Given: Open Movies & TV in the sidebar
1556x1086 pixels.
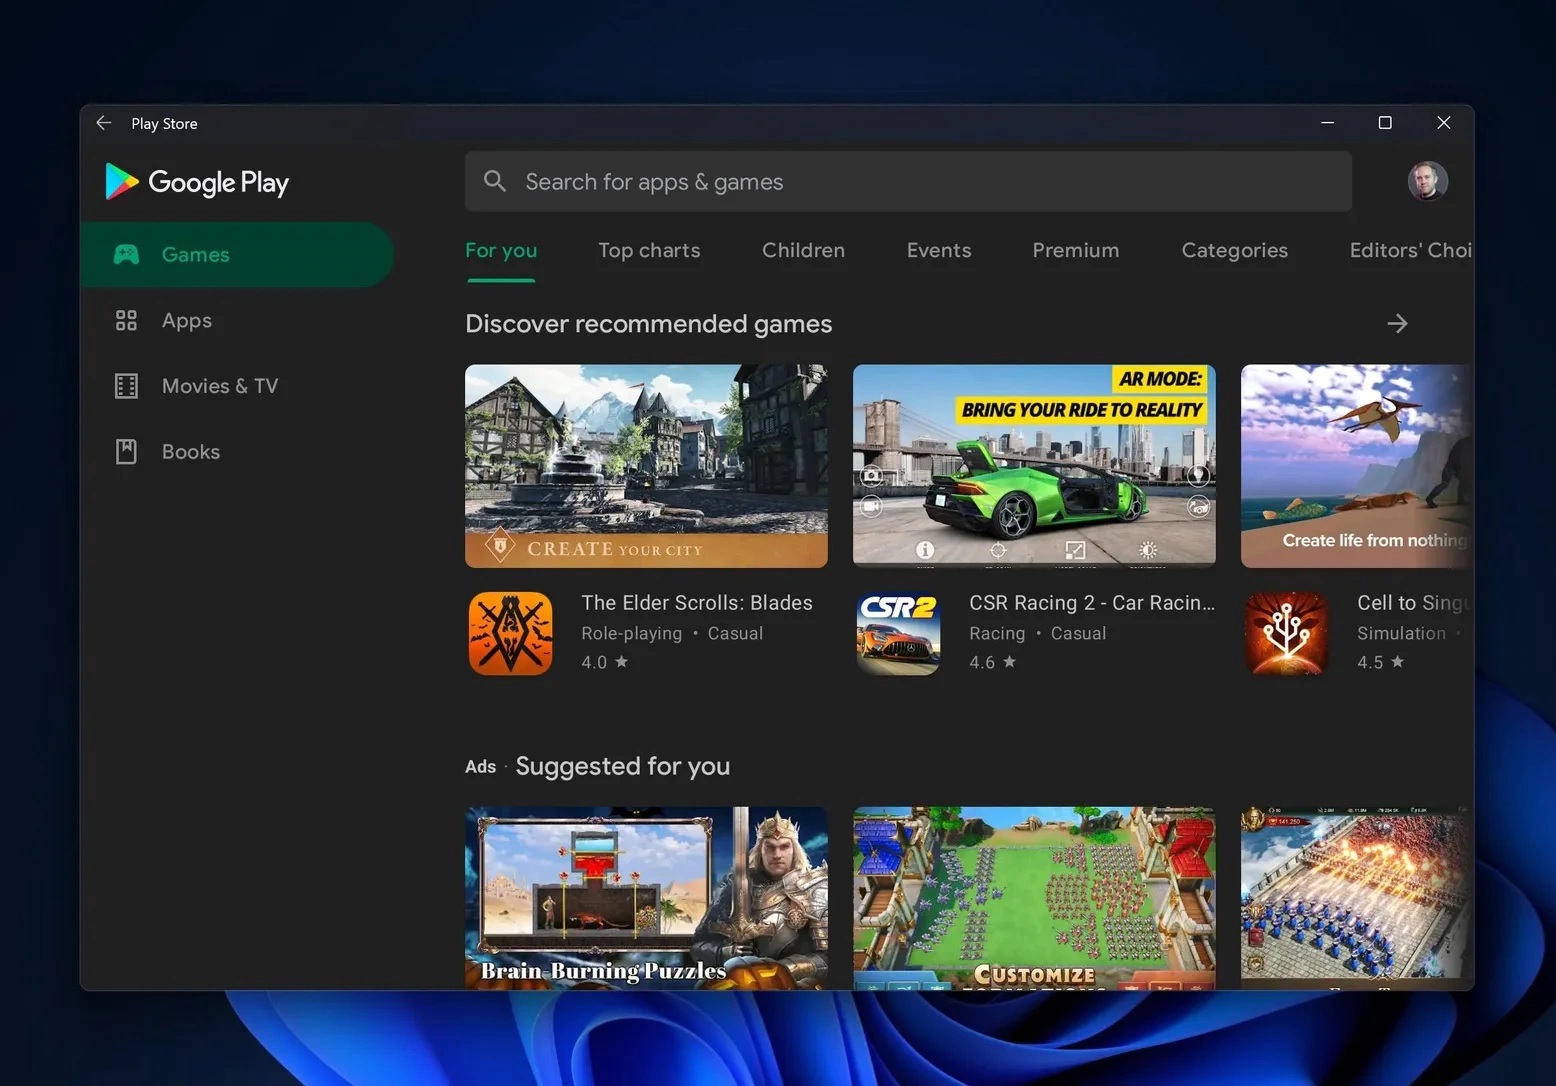Looking at the screenshot, I should pos(237,386).
